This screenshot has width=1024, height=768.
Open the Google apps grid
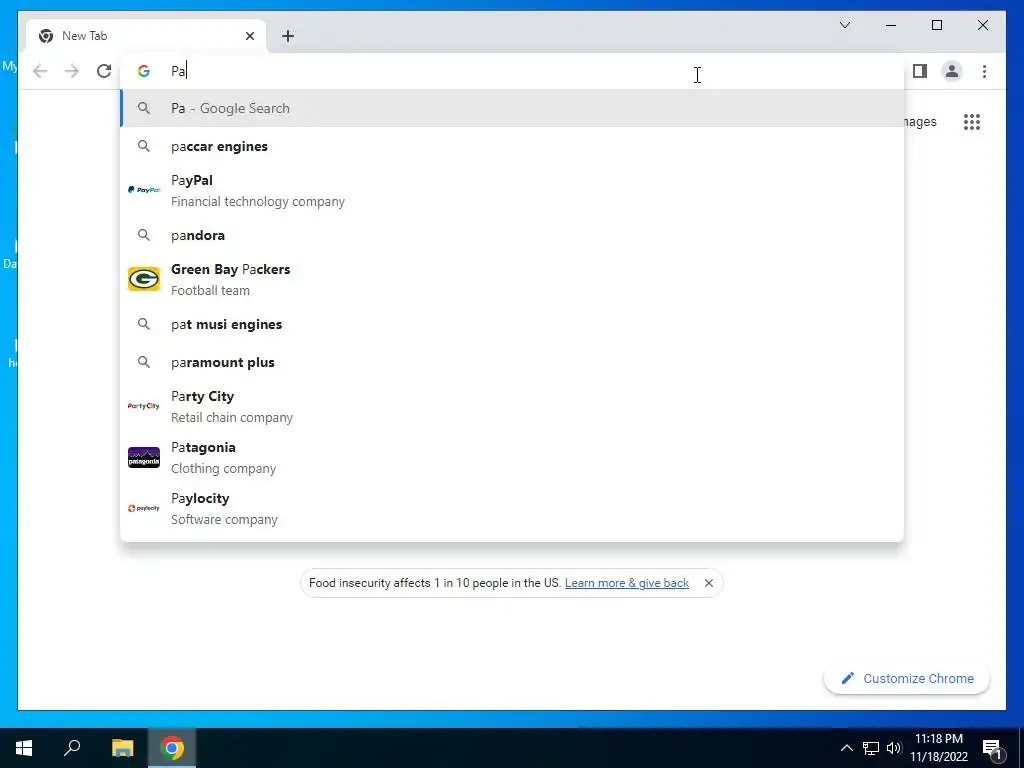(972, 122)
